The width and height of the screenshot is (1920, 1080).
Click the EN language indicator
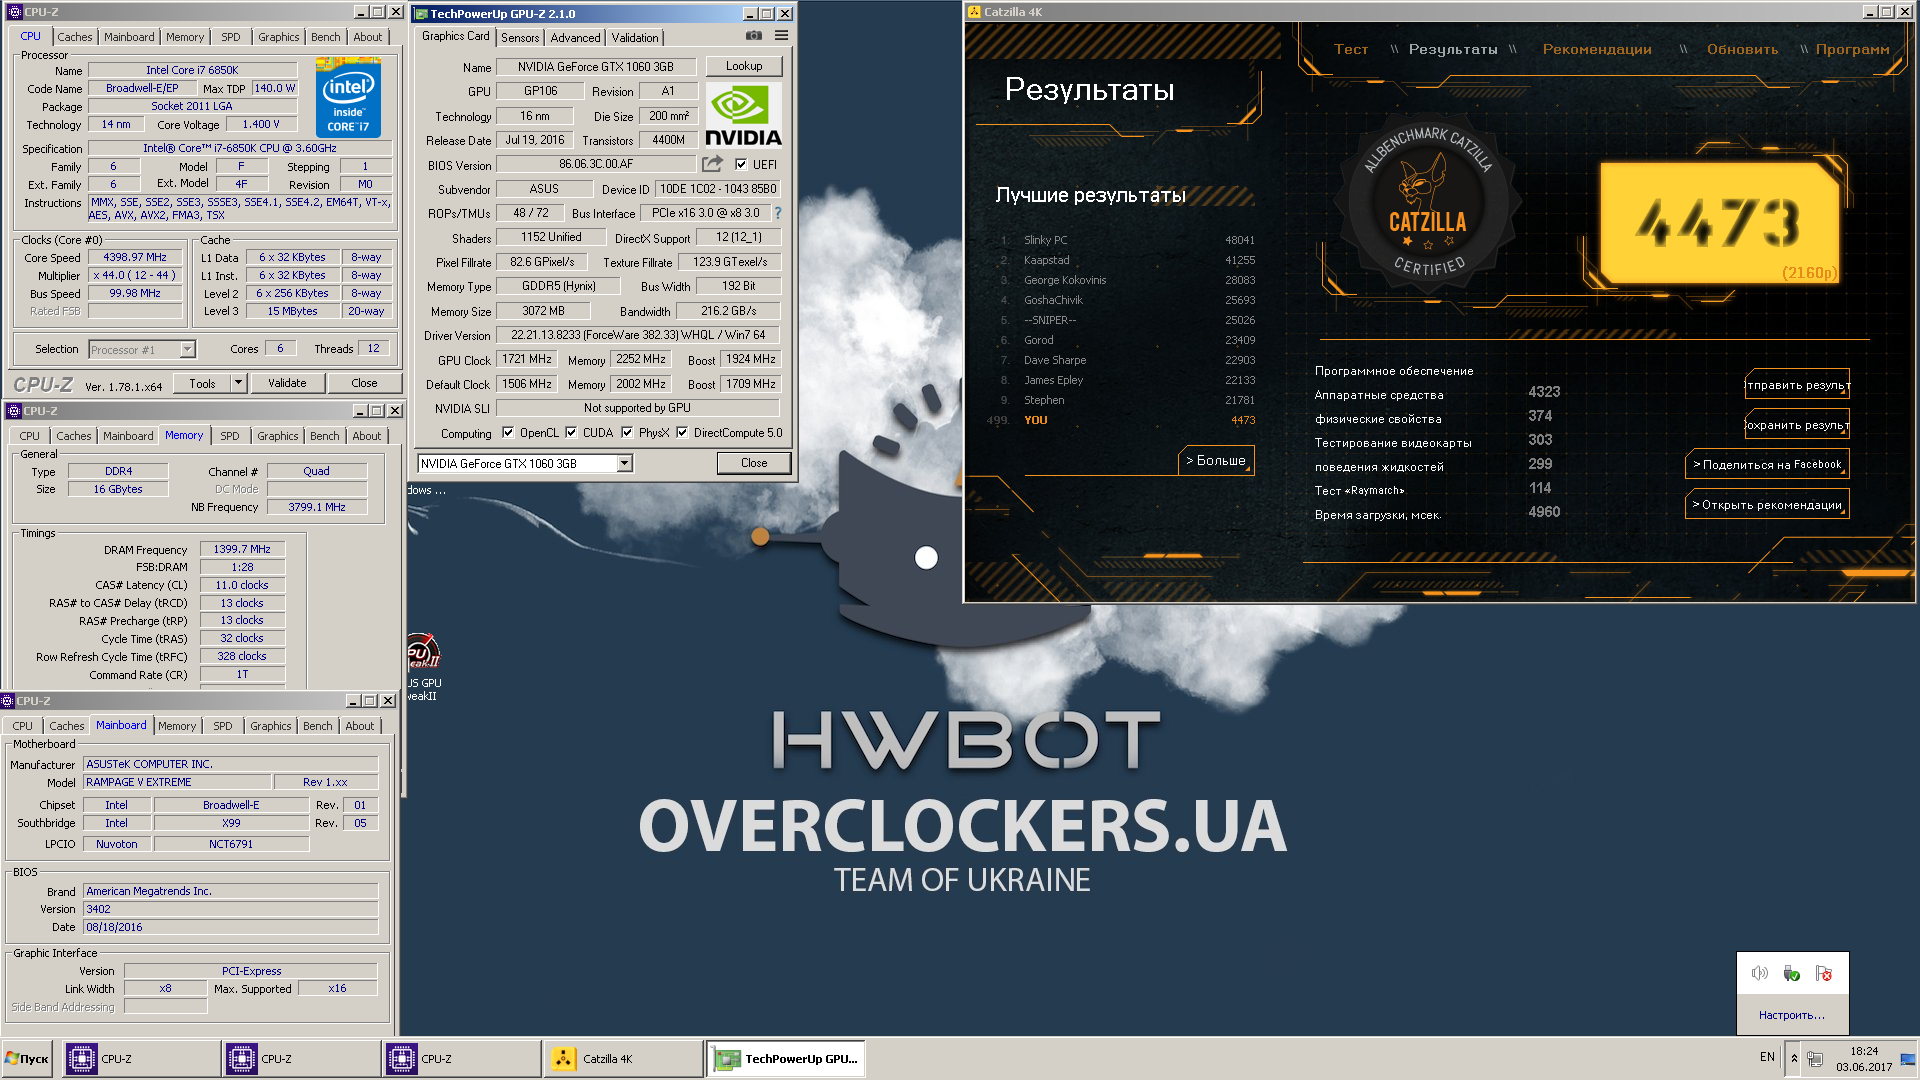pos(1767,1057)
